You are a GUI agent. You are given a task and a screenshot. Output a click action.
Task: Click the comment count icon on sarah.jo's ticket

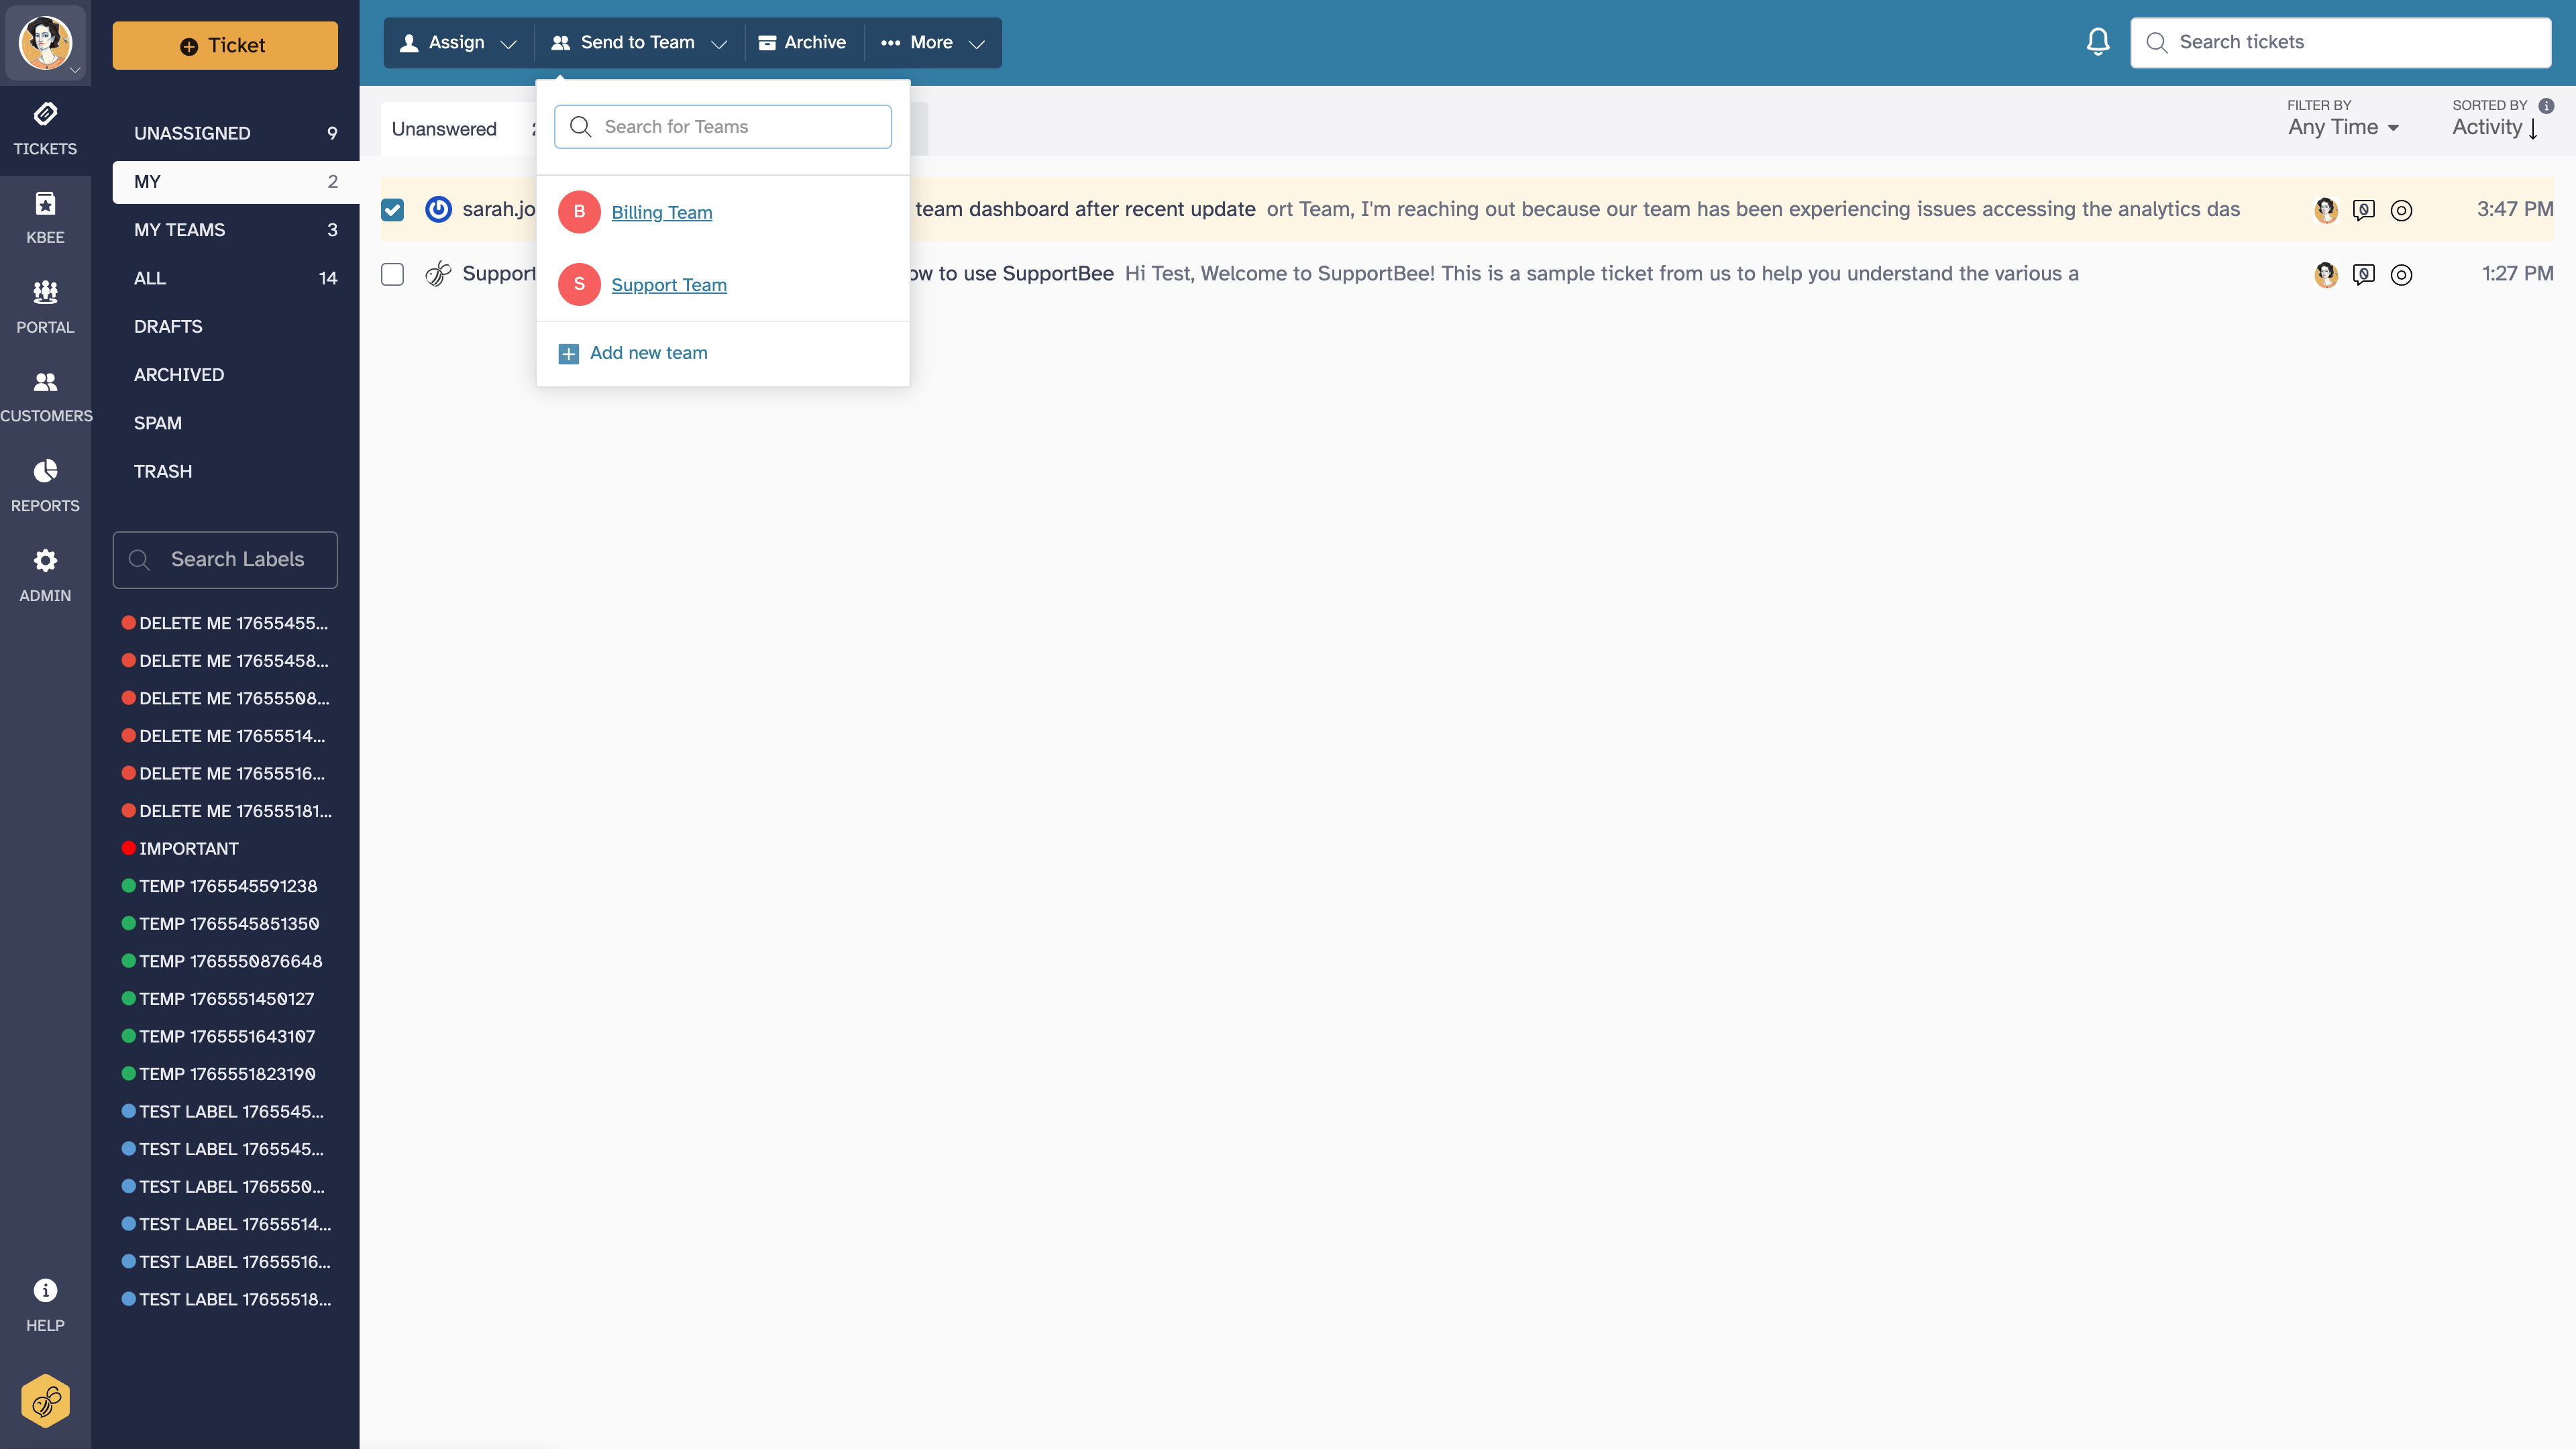(2364, 210)
